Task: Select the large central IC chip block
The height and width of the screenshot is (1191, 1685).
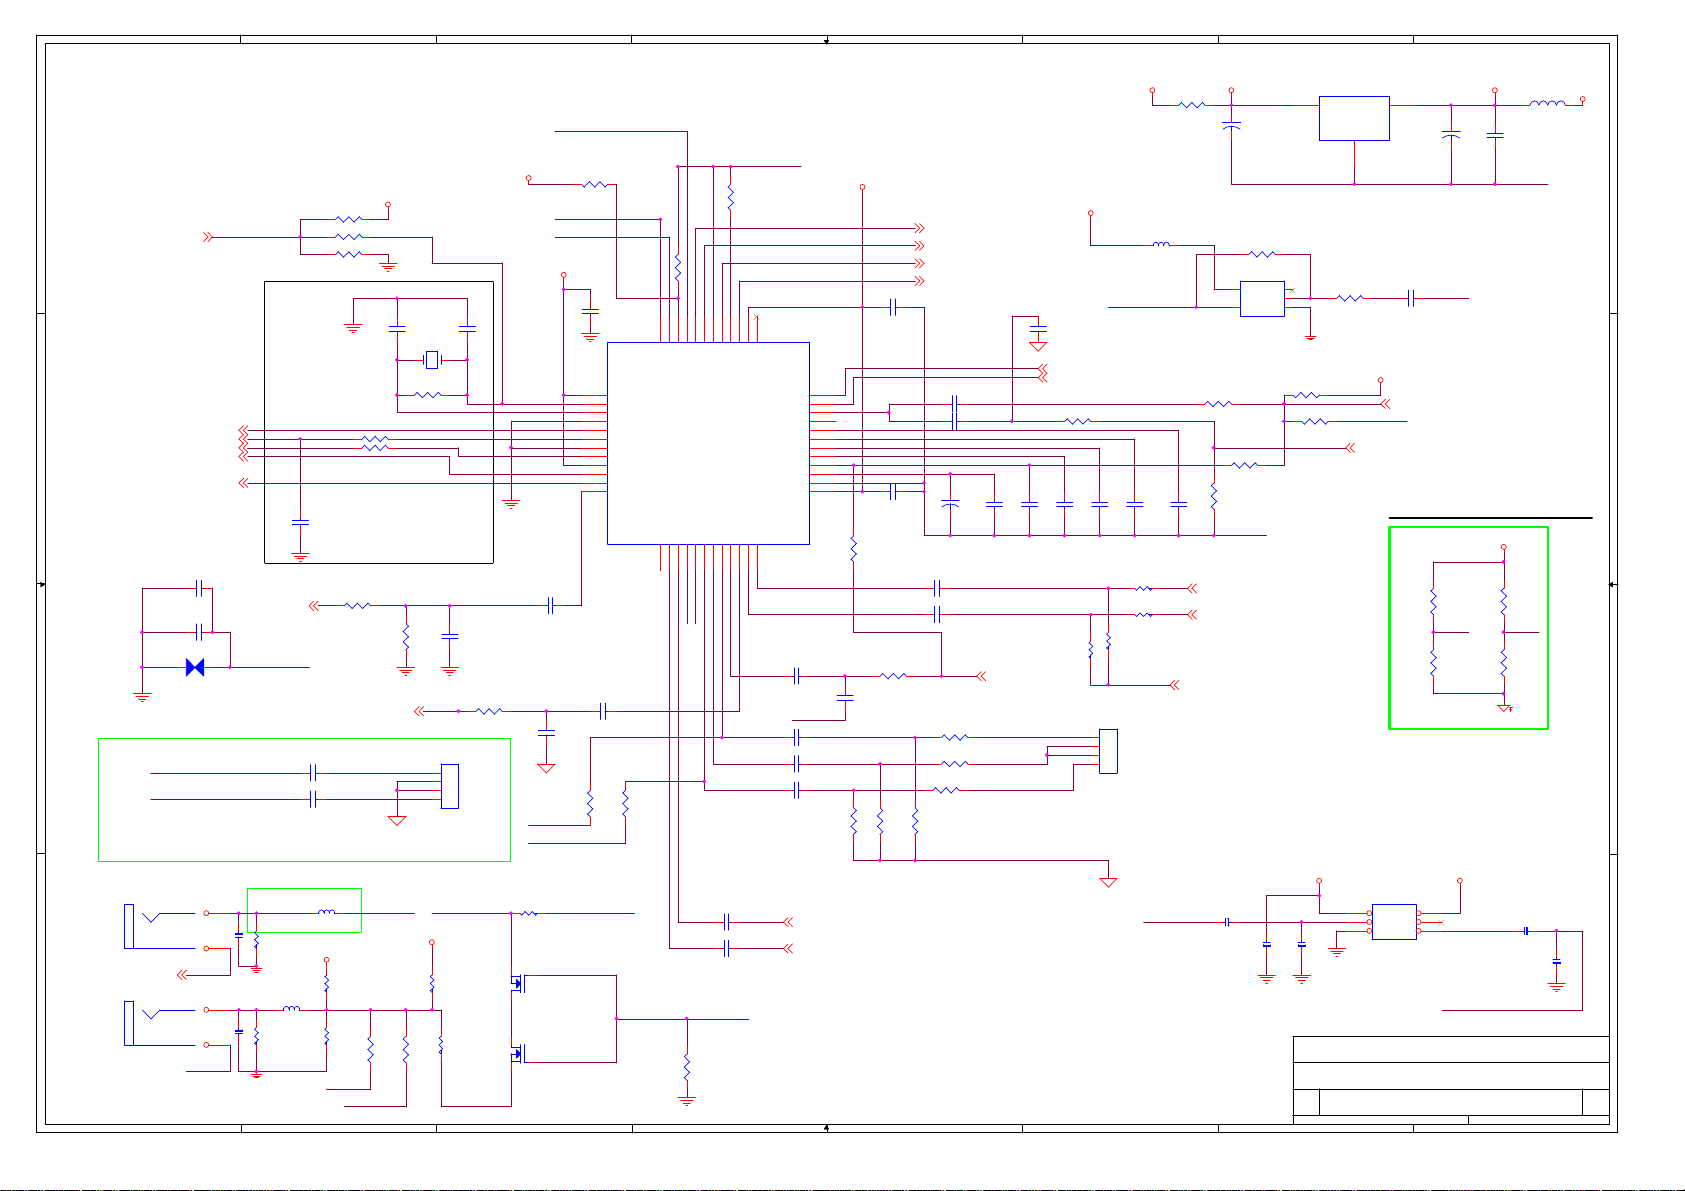Action: click(x=708, y=443)
